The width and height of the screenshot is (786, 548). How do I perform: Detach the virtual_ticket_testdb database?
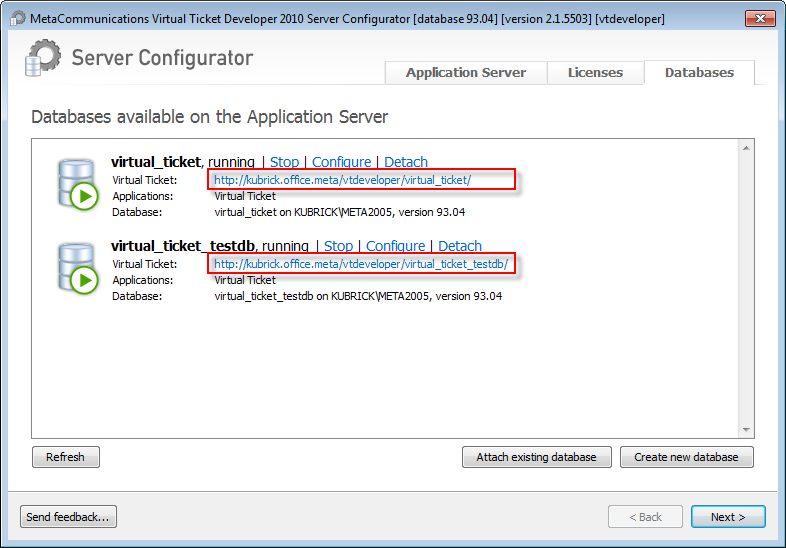click(460, 246)
